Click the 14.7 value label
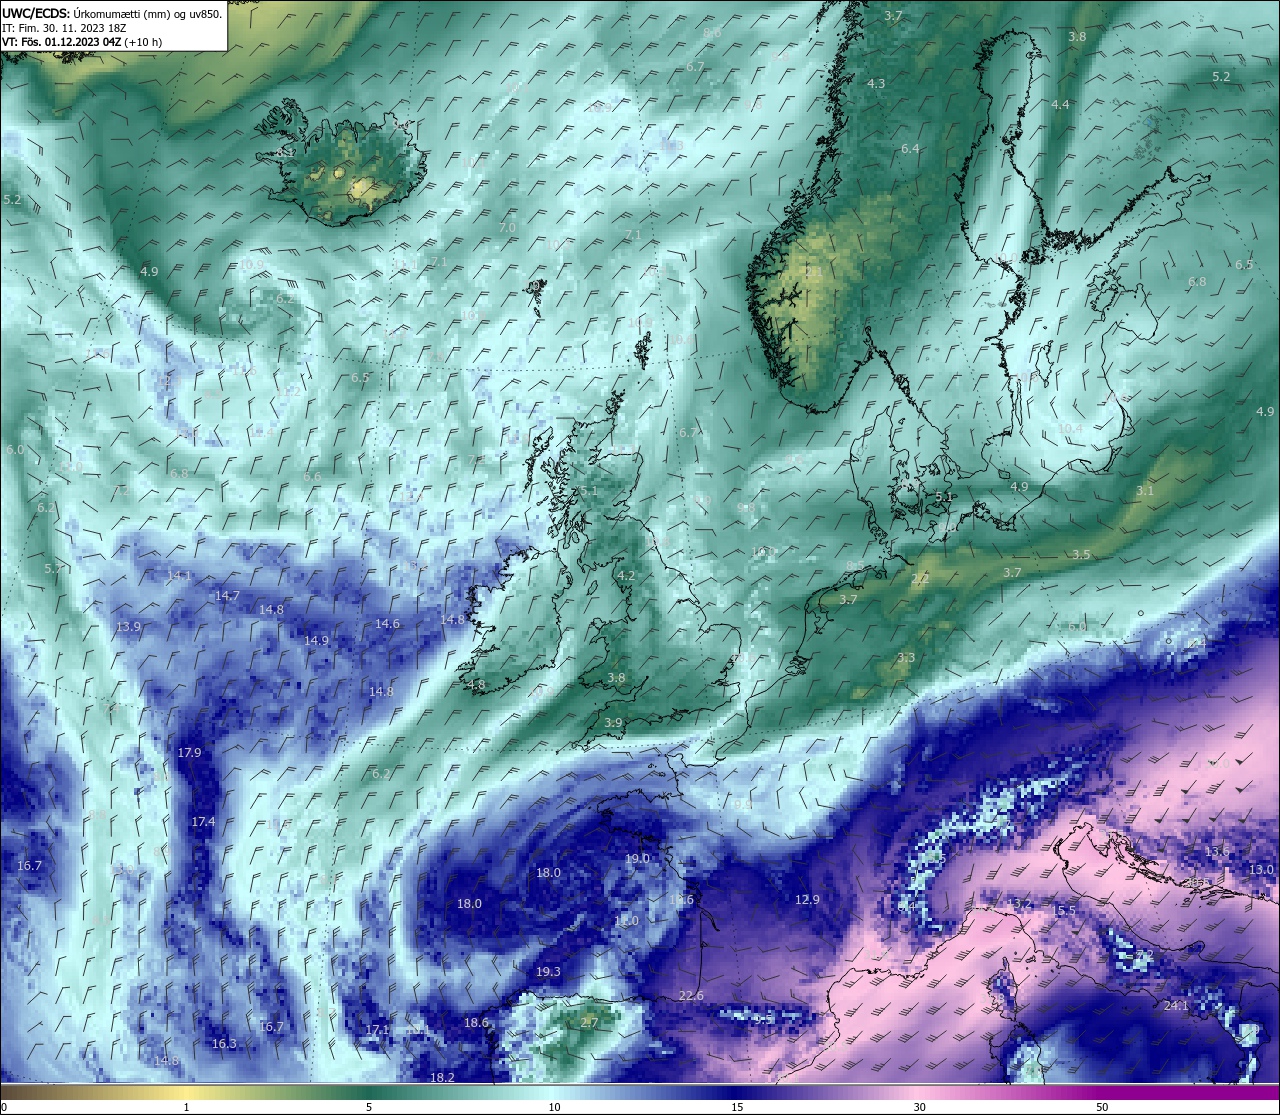This screenshot has height=1115, width=1280. click(227, 595)
